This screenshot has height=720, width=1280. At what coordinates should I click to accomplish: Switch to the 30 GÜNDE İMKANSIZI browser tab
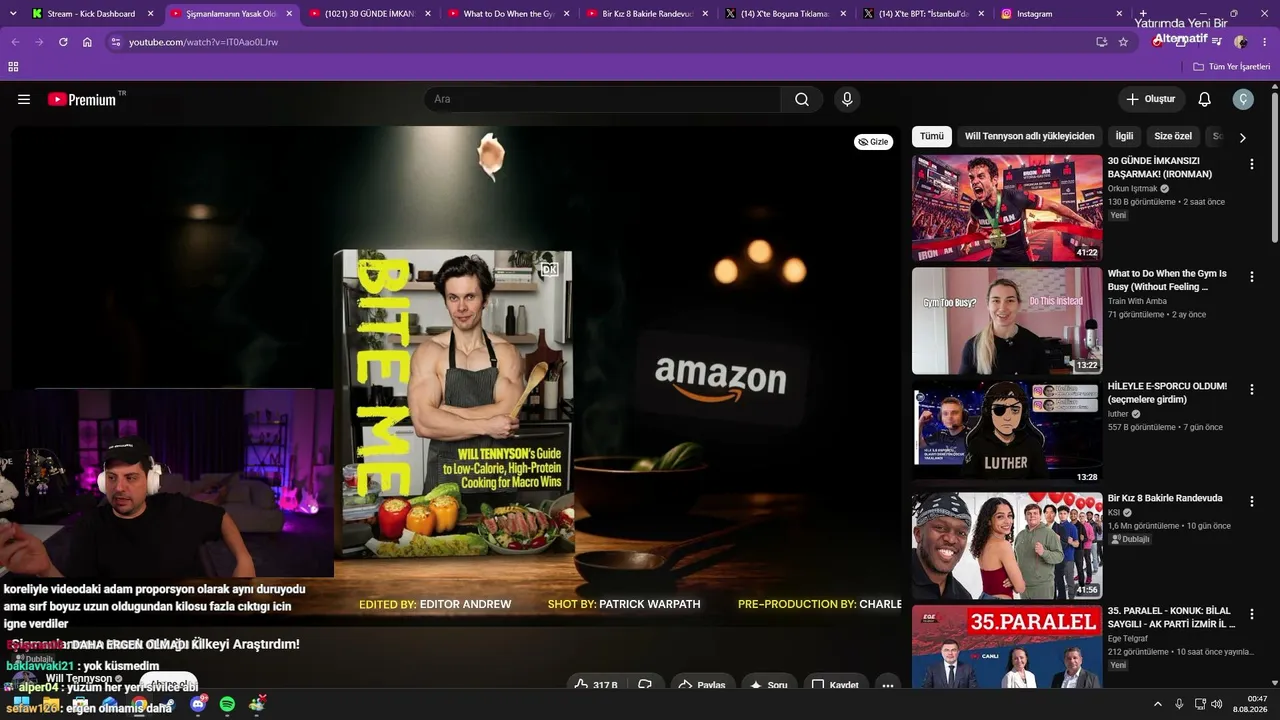369,14
